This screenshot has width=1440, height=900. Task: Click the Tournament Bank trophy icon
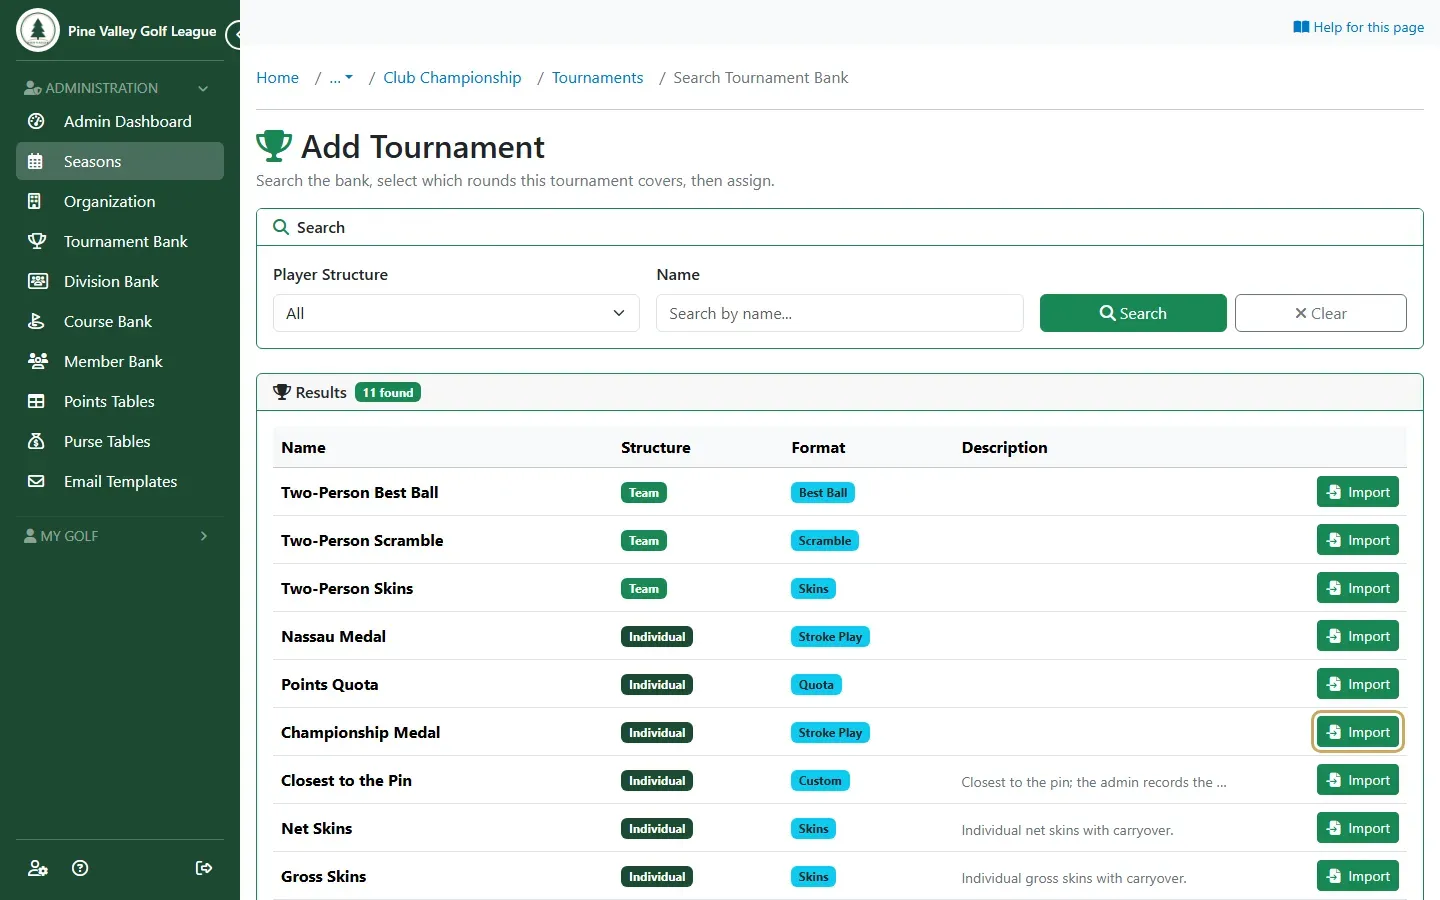coord(37,241)
